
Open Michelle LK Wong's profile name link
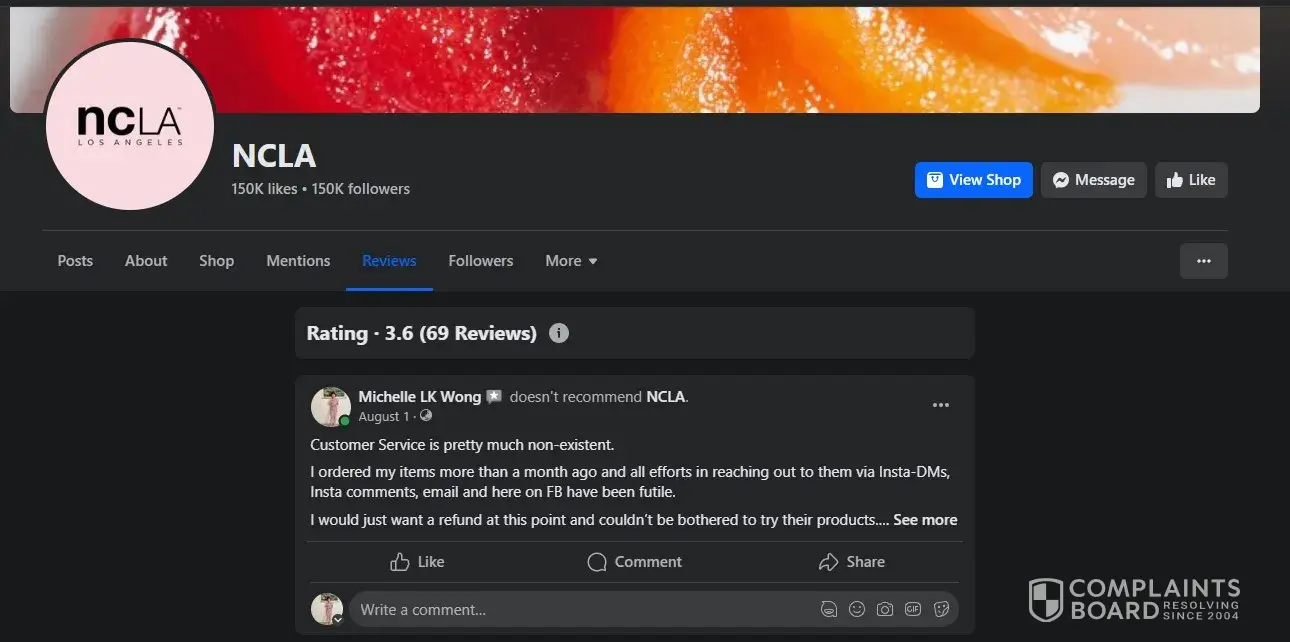coord(419,397)
